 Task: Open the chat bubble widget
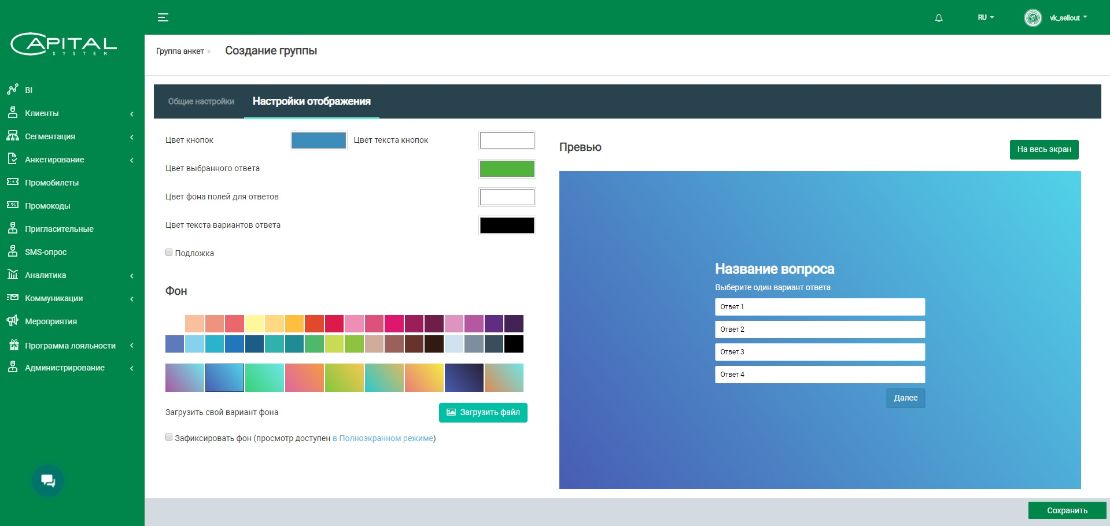[48, 481]
